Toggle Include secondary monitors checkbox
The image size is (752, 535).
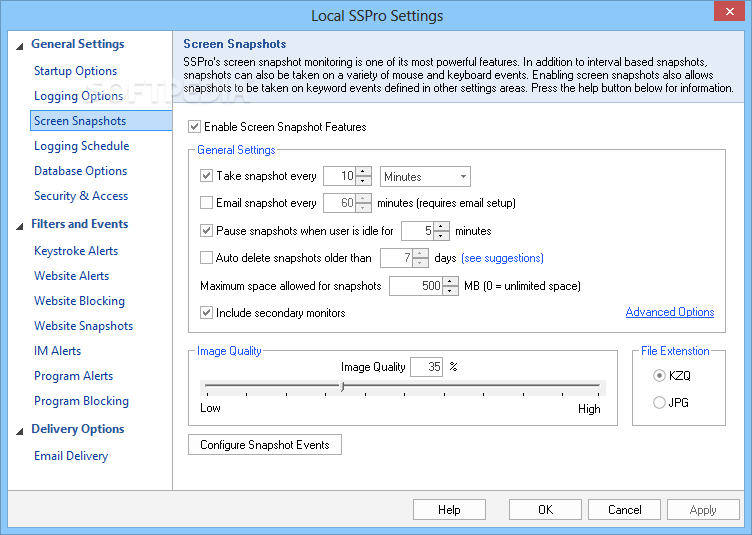[206, 313]
